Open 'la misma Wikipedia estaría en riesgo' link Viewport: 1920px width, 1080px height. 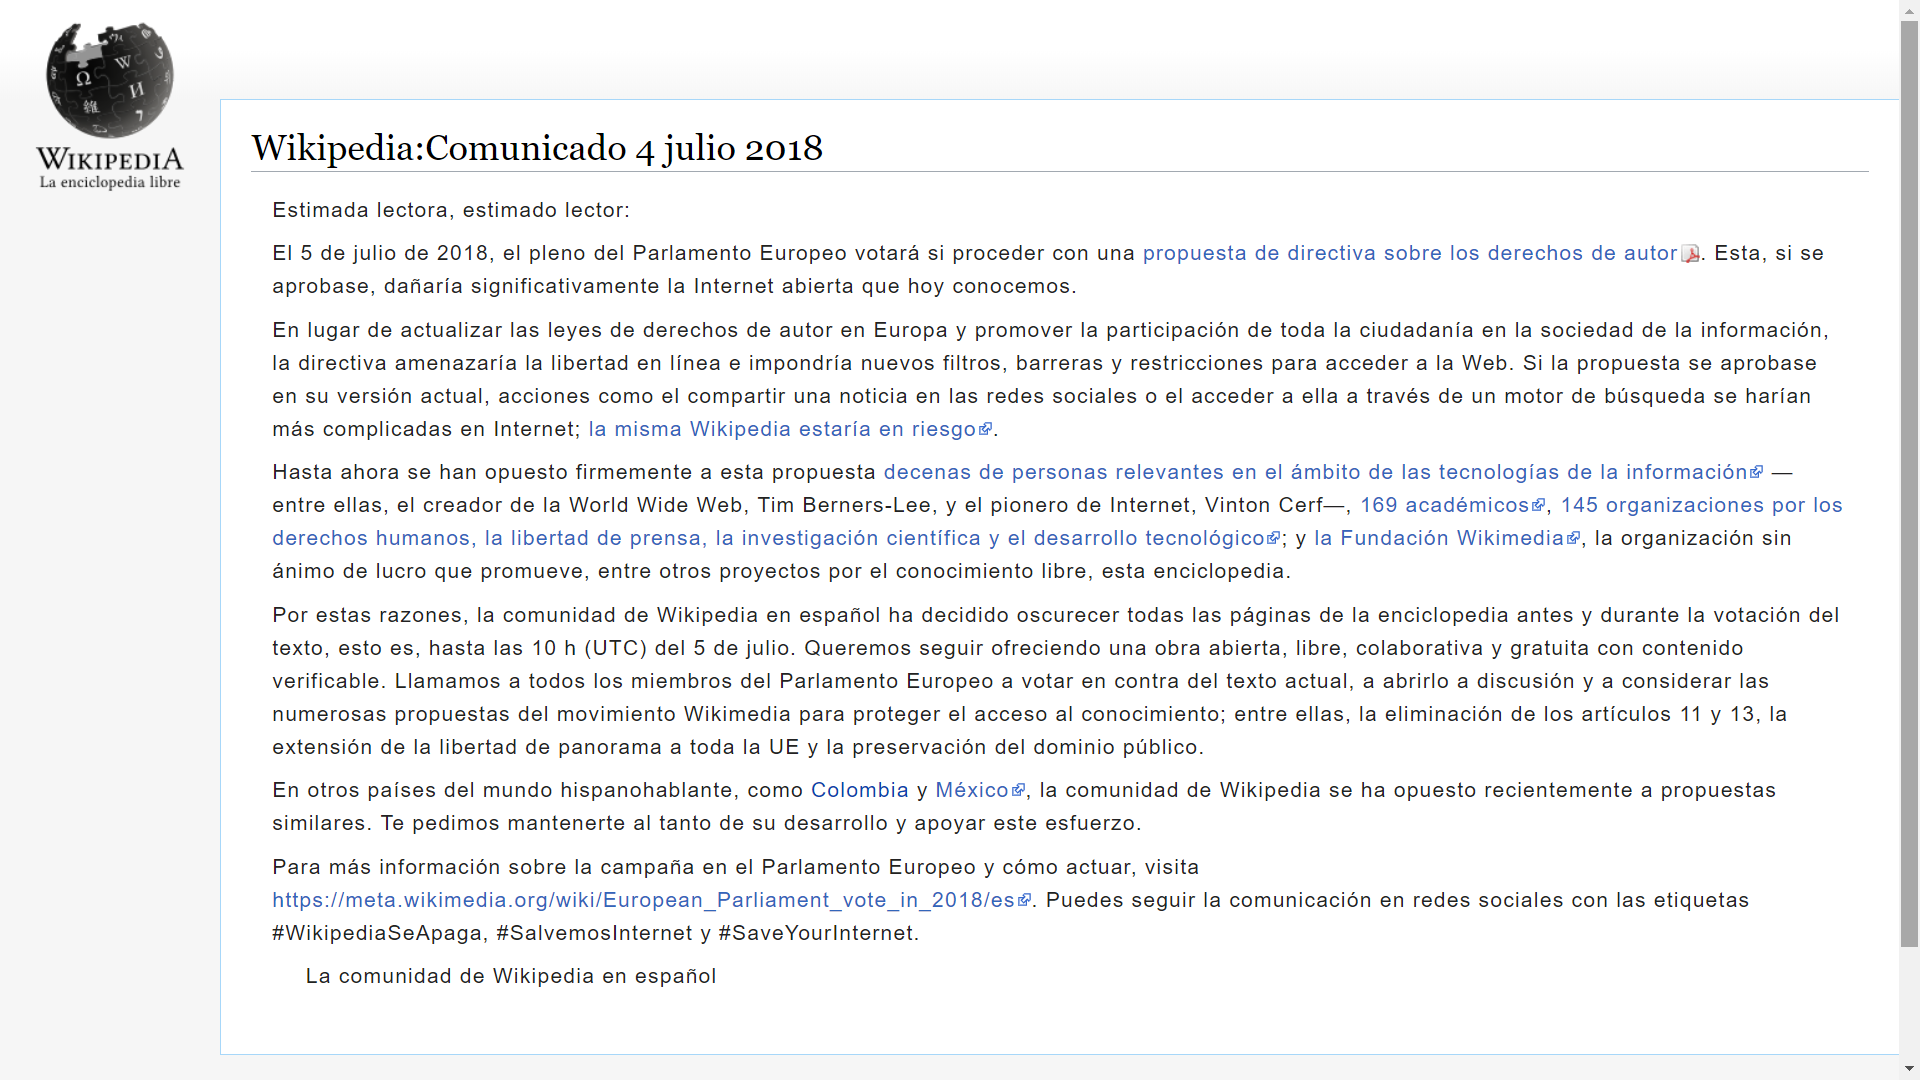[782, 429]
